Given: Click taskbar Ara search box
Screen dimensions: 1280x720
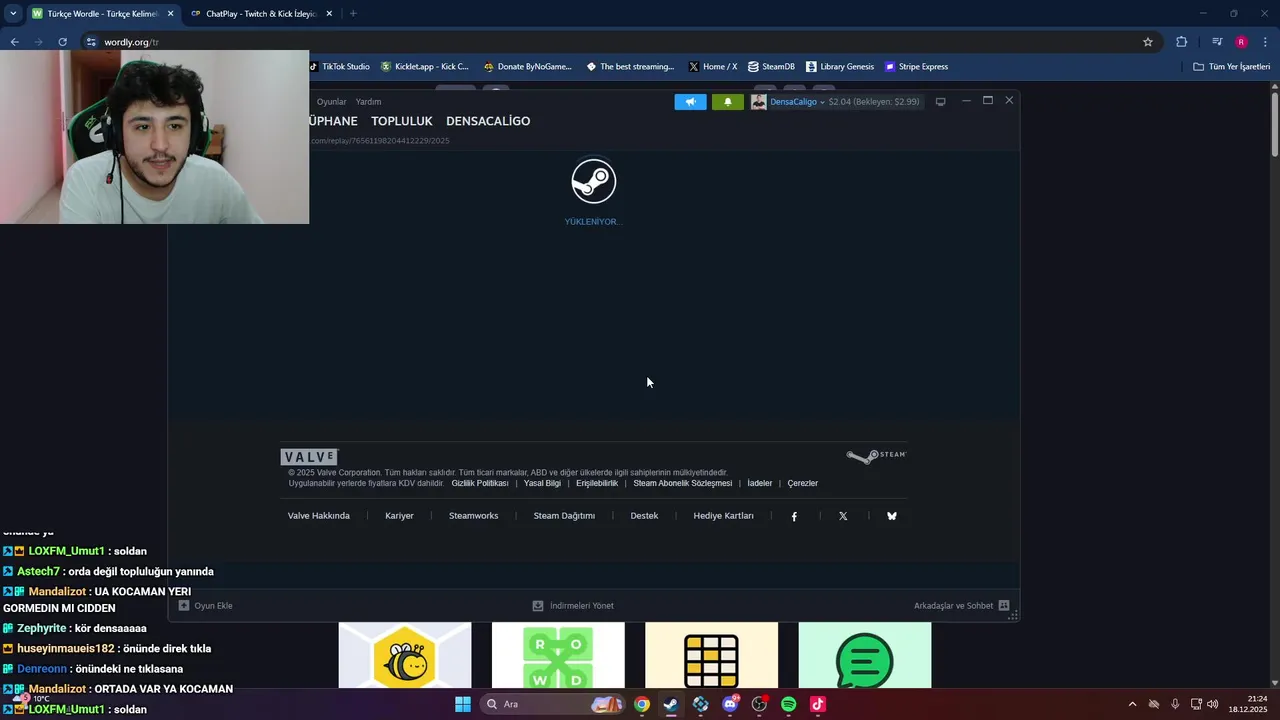Looking at the screenshot, I should pyautogui.click(x=552, y=704).
